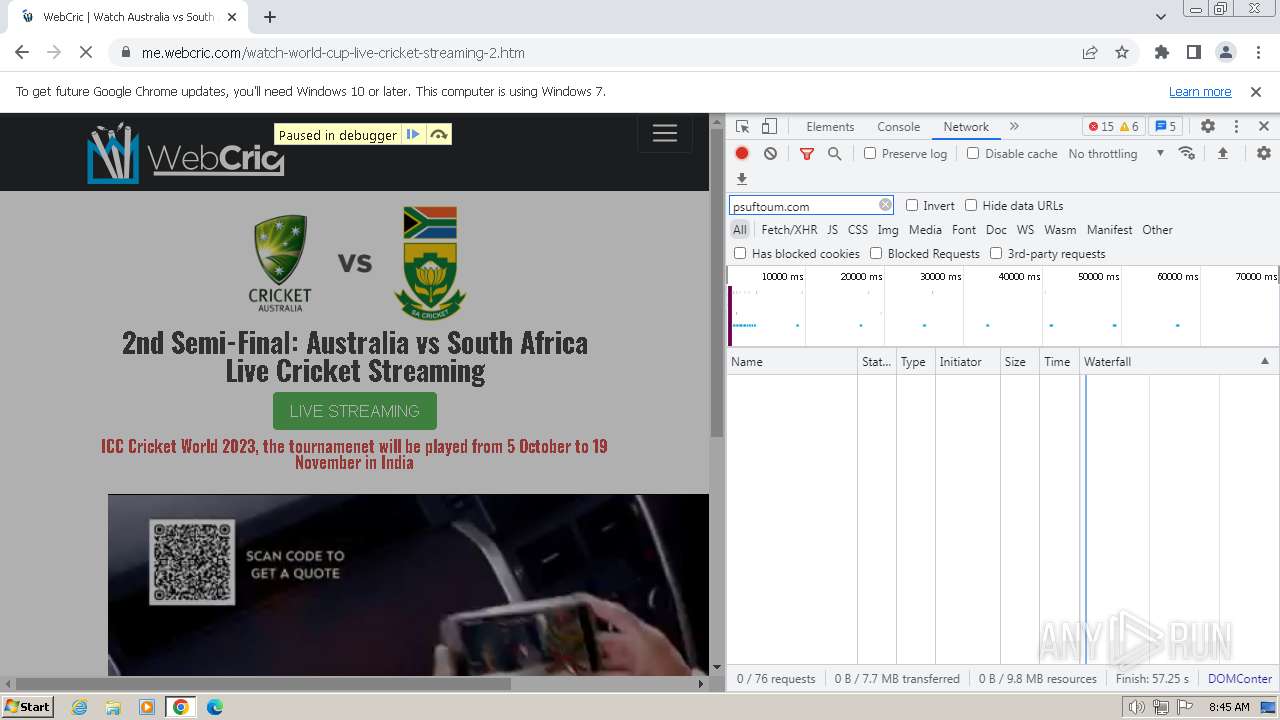Screen dimensions: 1280x720
Task: Open Chrome extensions puzzle icon
Action: point(1162,53)
